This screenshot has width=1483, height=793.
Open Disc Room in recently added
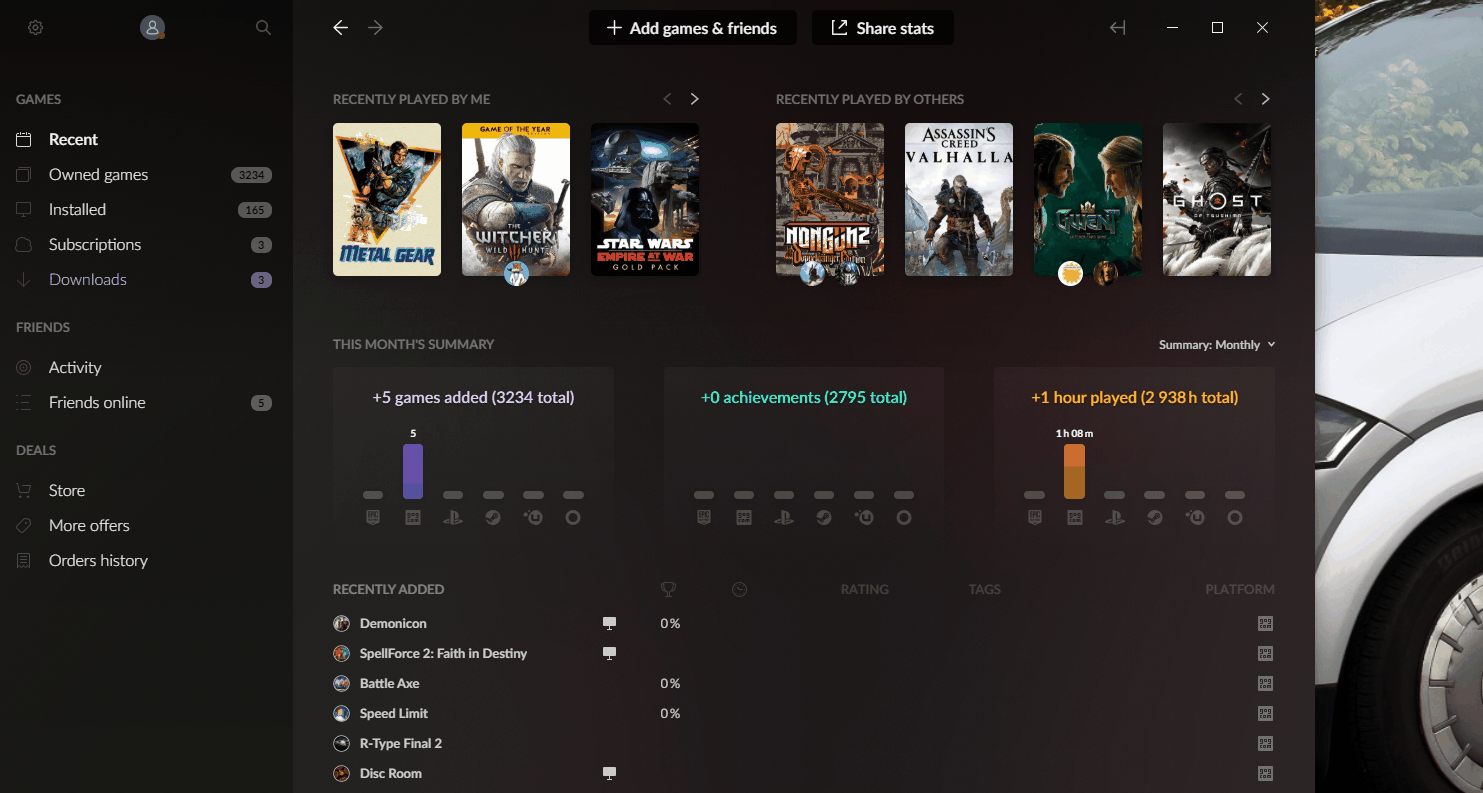391,773
